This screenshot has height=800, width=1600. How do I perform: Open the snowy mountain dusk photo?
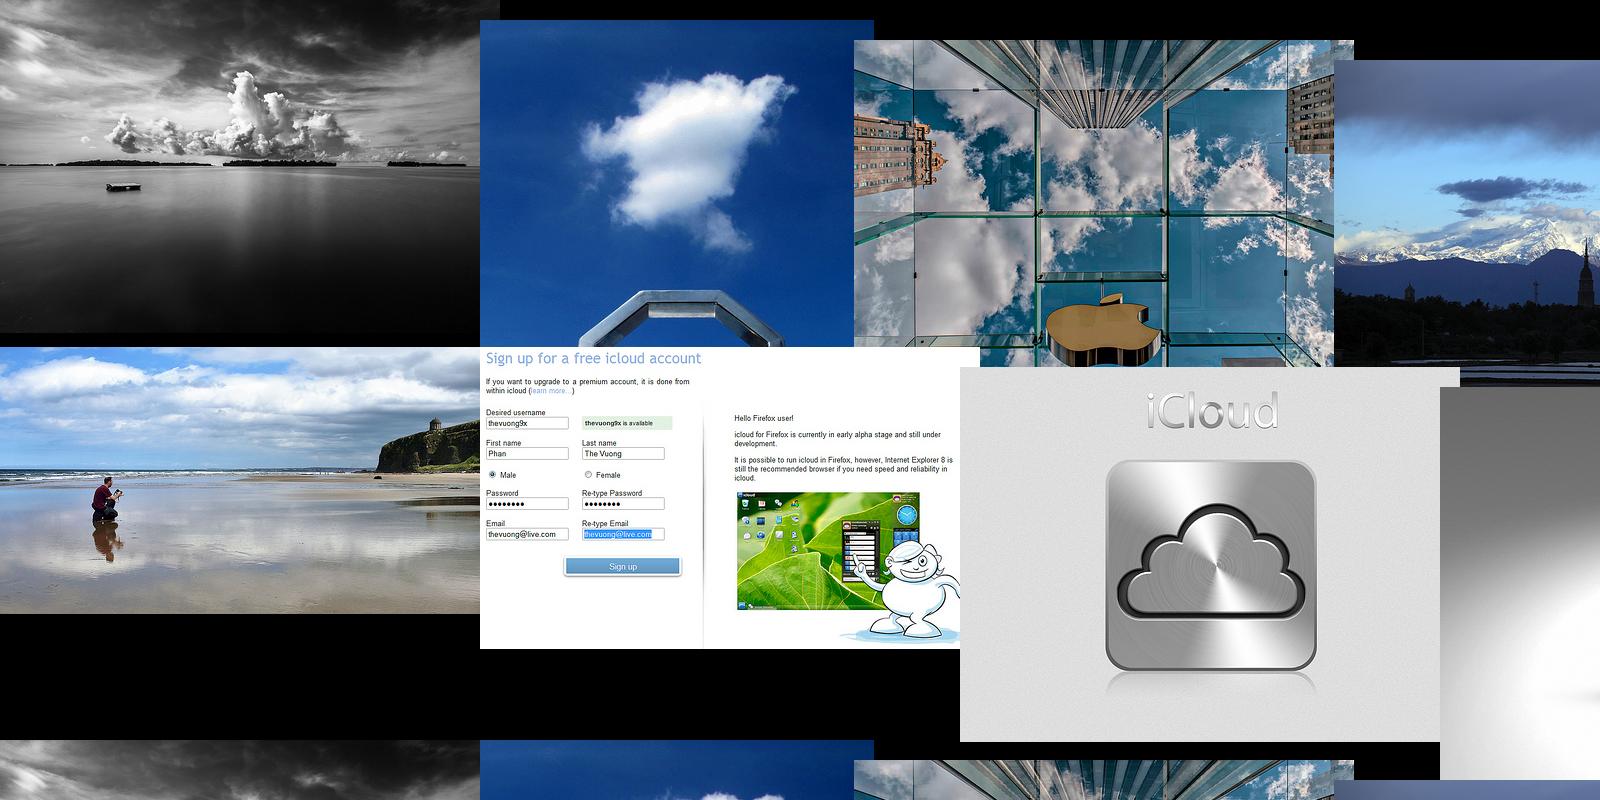tap(1467, 223)
